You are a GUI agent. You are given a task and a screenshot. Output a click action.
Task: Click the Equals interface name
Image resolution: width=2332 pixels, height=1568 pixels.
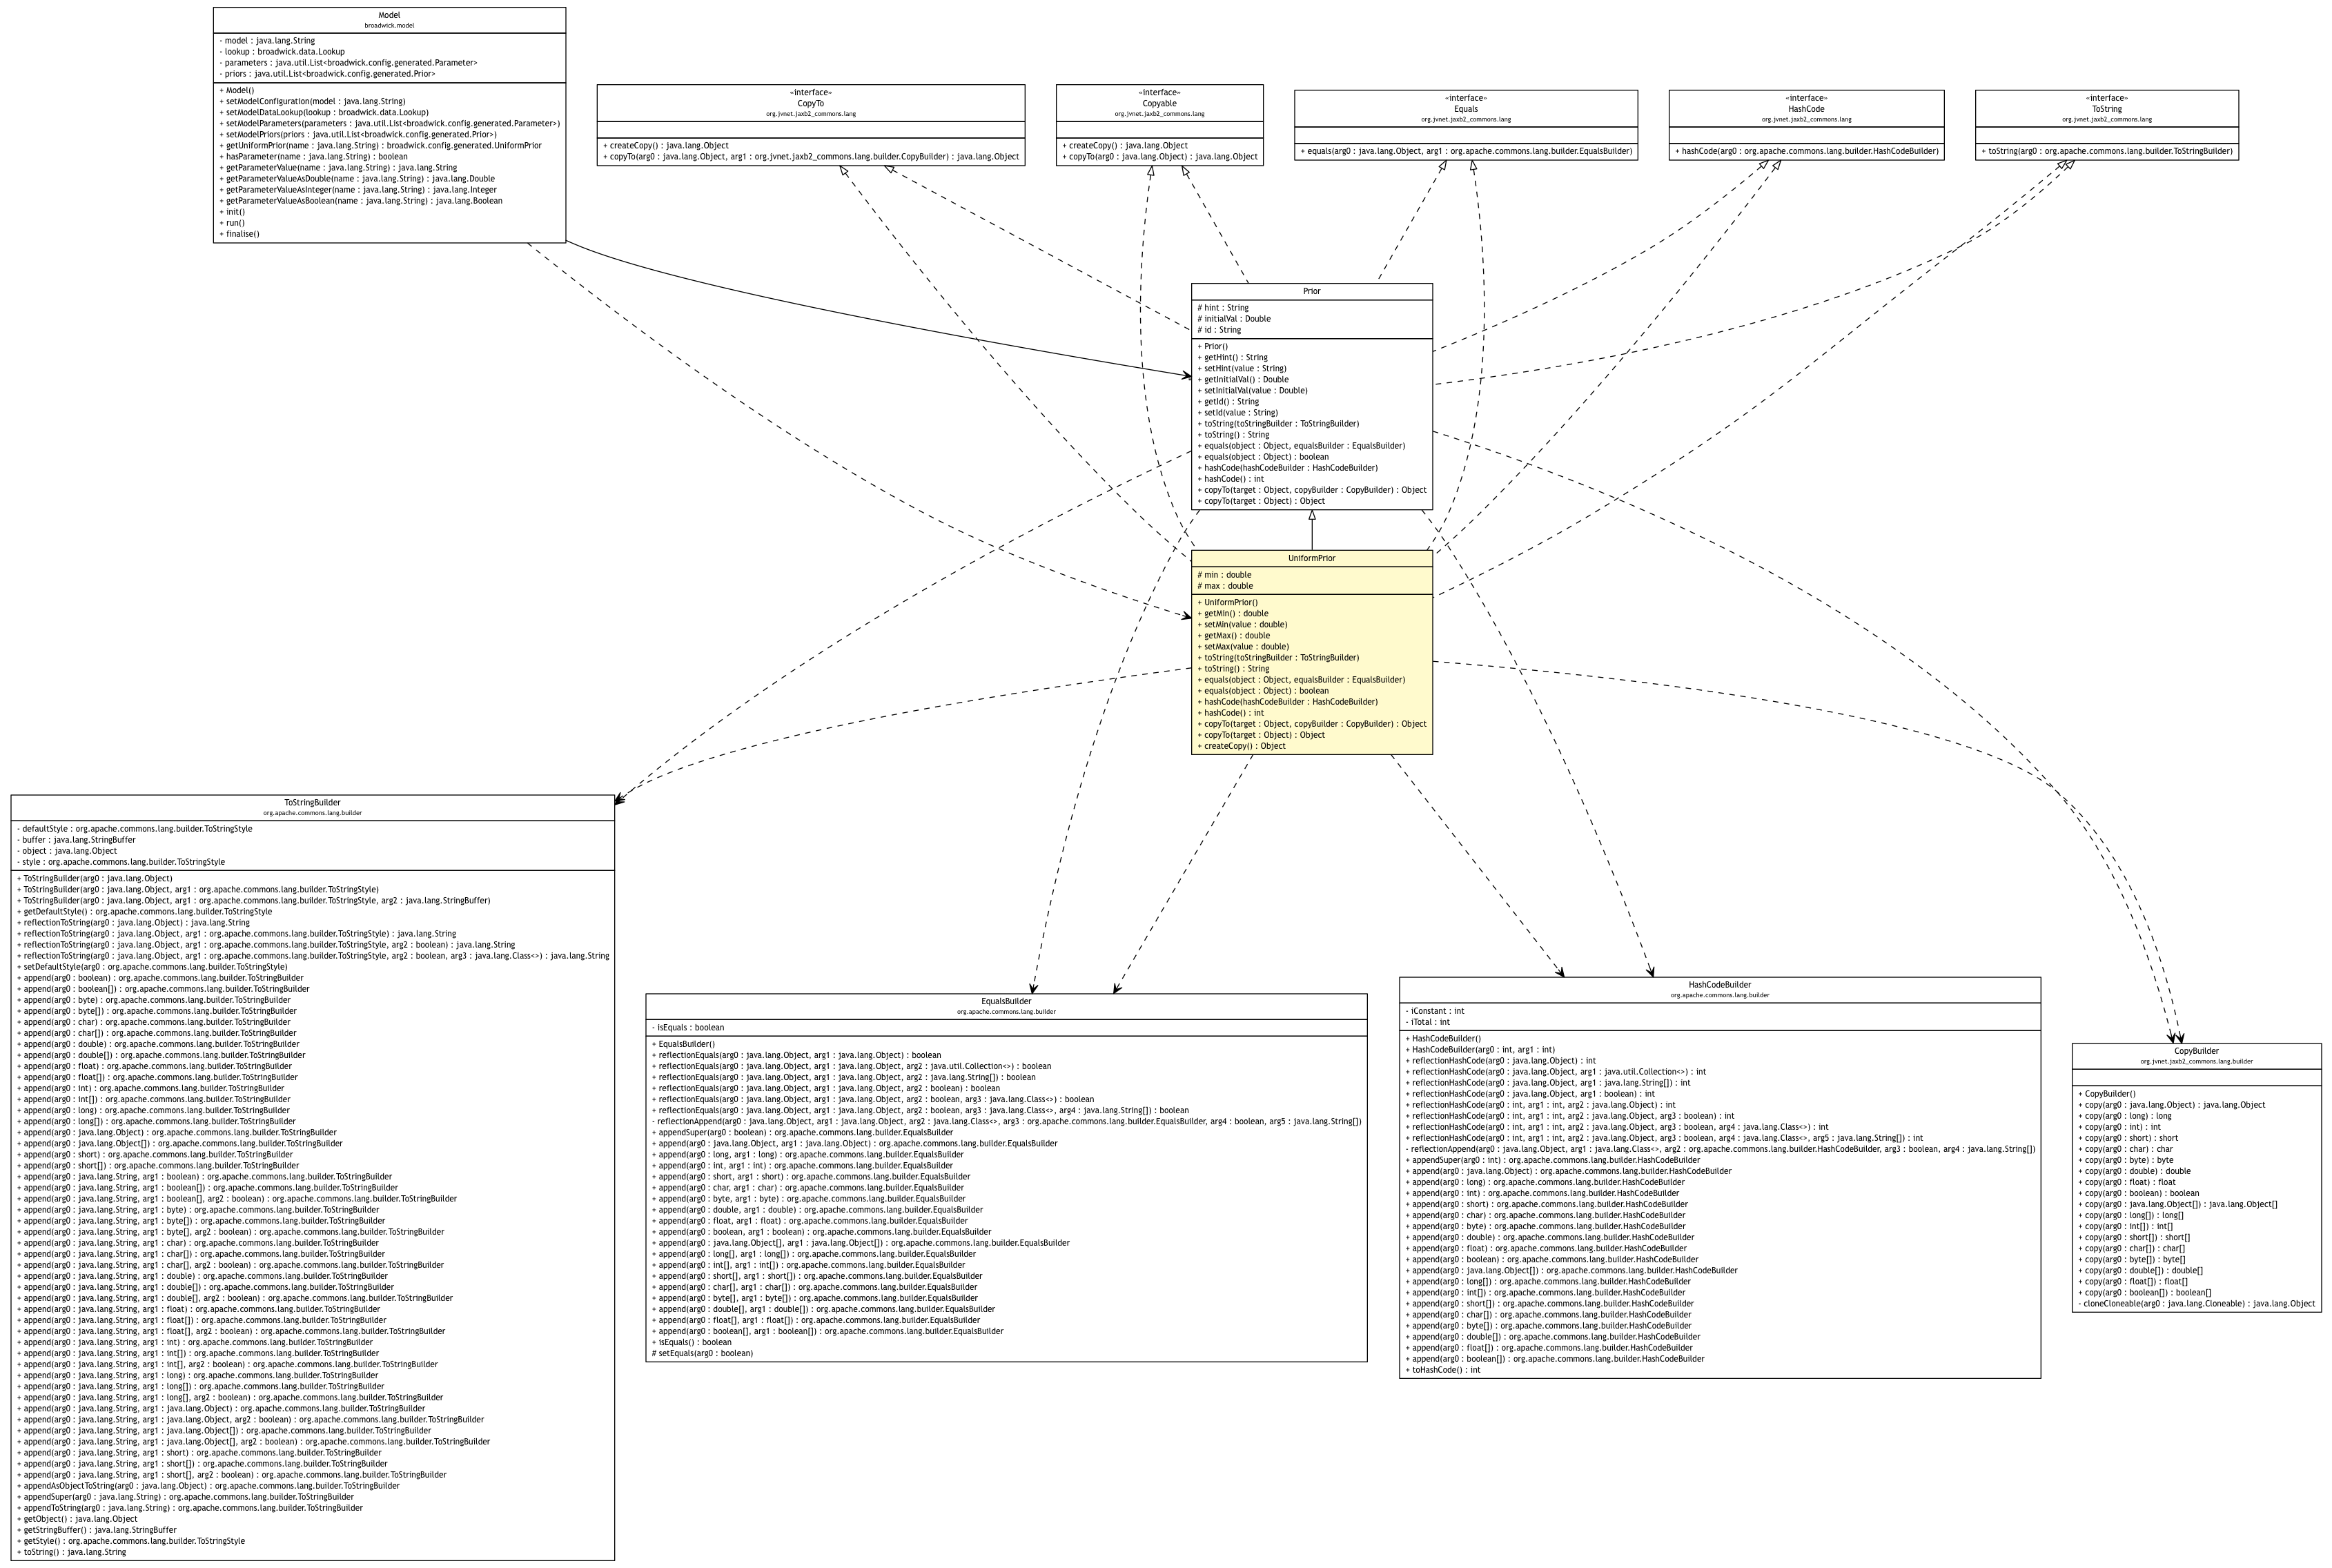pos(1465,109)
